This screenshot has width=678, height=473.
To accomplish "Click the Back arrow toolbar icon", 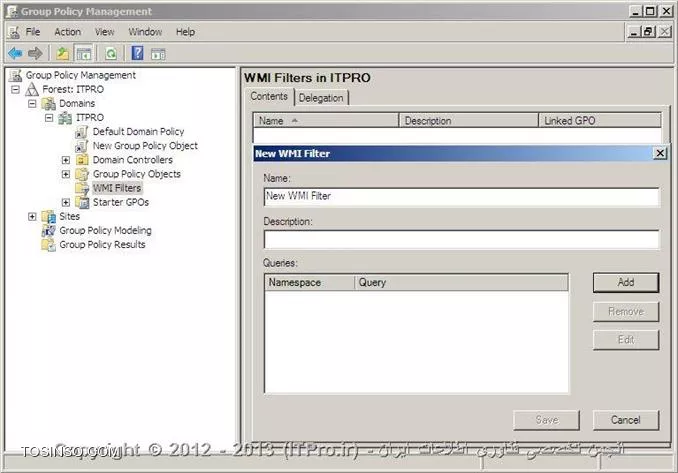I will 15,53.
